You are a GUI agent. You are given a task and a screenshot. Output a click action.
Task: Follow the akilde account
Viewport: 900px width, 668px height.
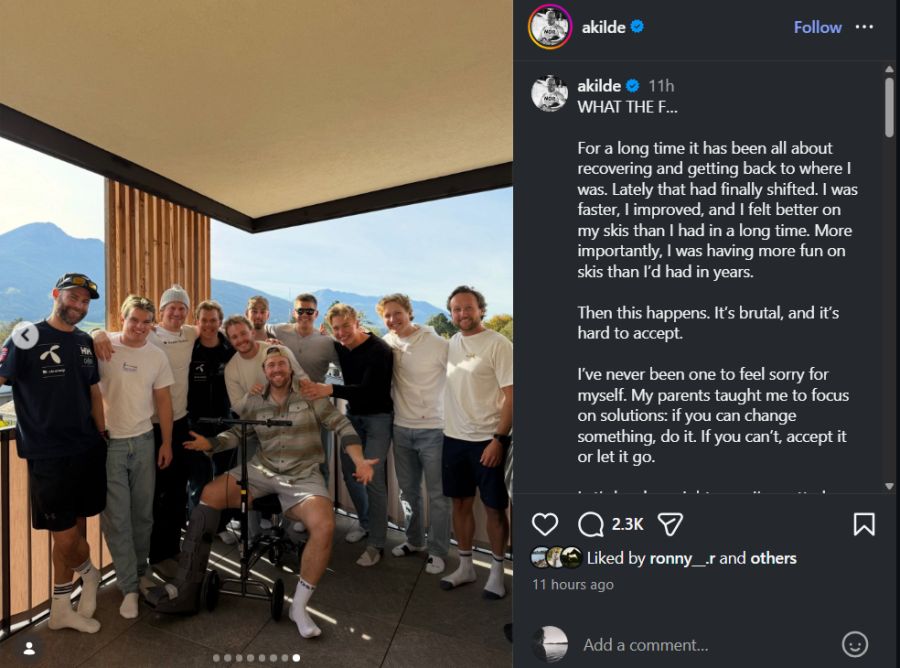(817, 27)
